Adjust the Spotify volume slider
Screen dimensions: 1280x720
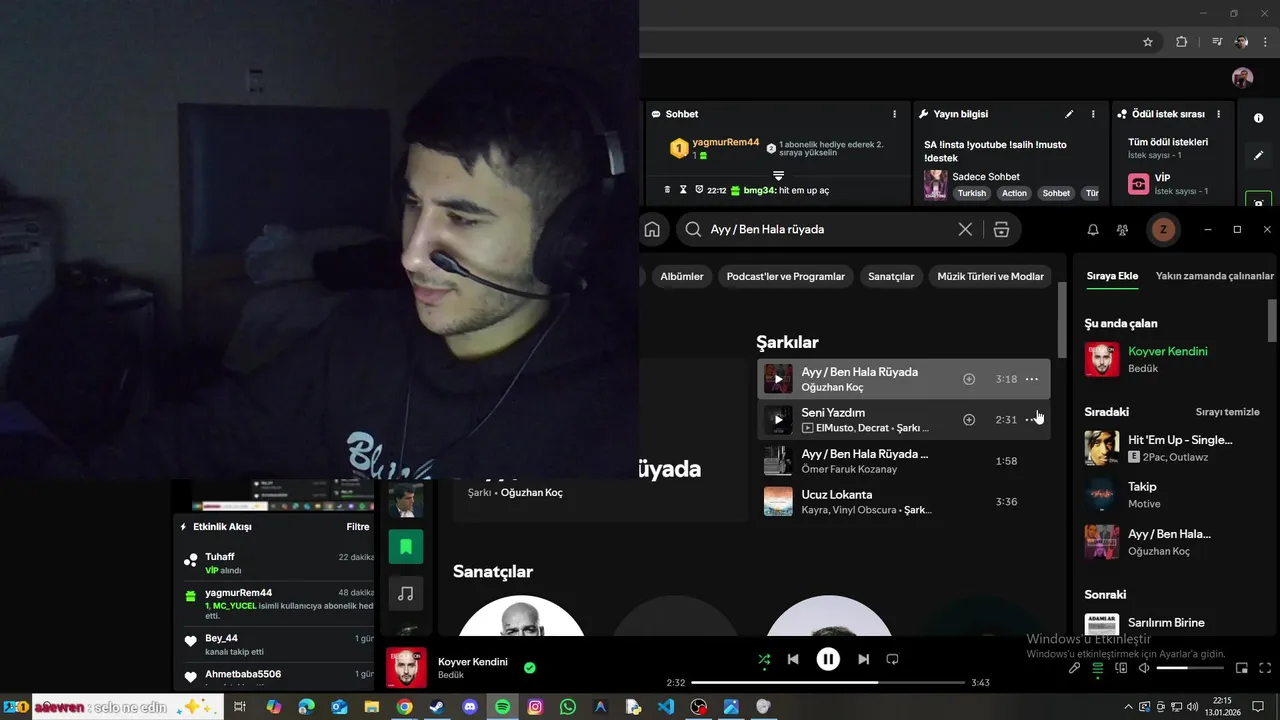[x=1190, y=668]
